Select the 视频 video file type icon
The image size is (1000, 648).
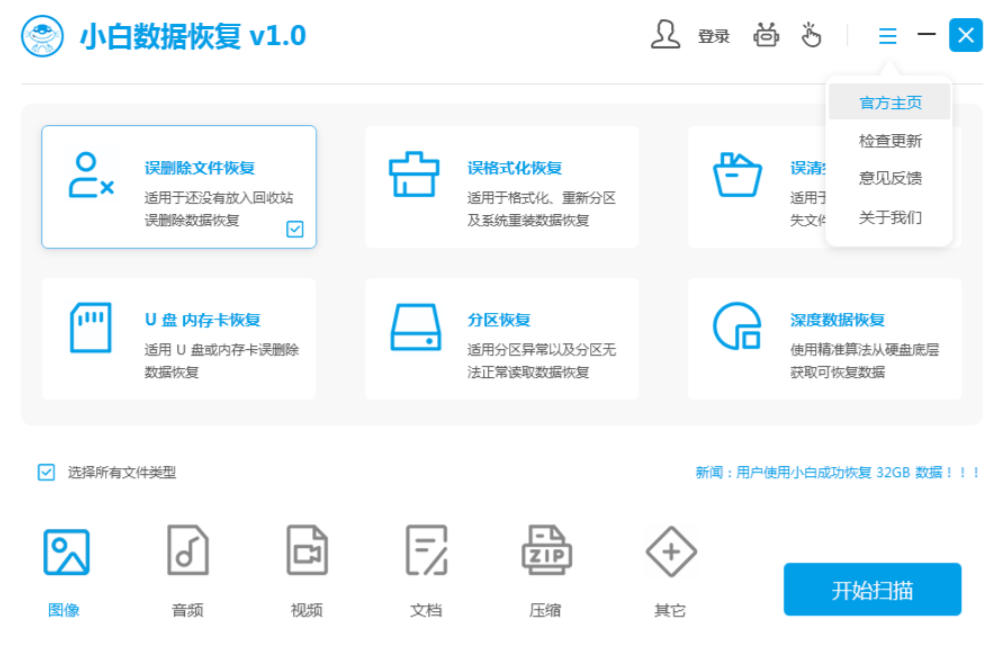point(307,552)
